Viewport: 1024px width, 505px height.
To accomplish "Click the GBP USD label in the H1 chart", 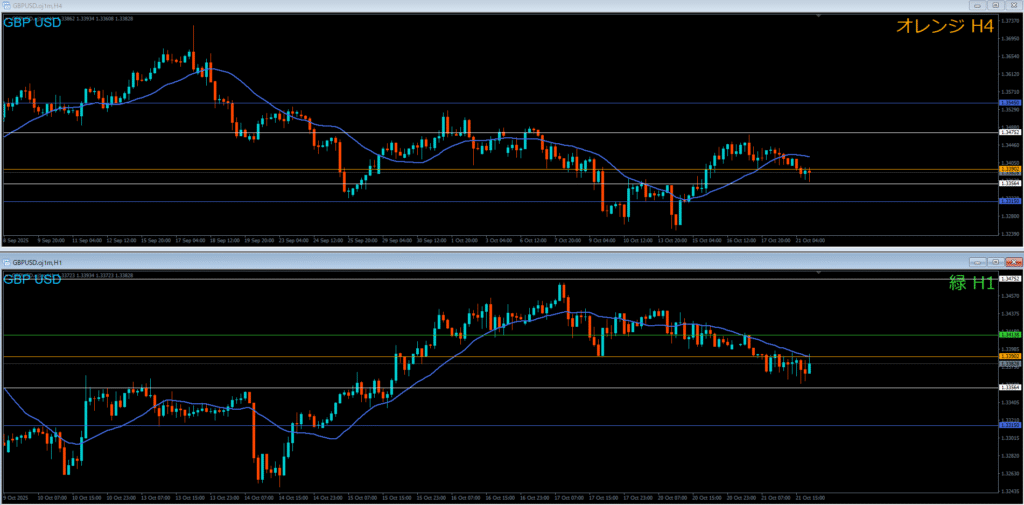I will (31, 279).
